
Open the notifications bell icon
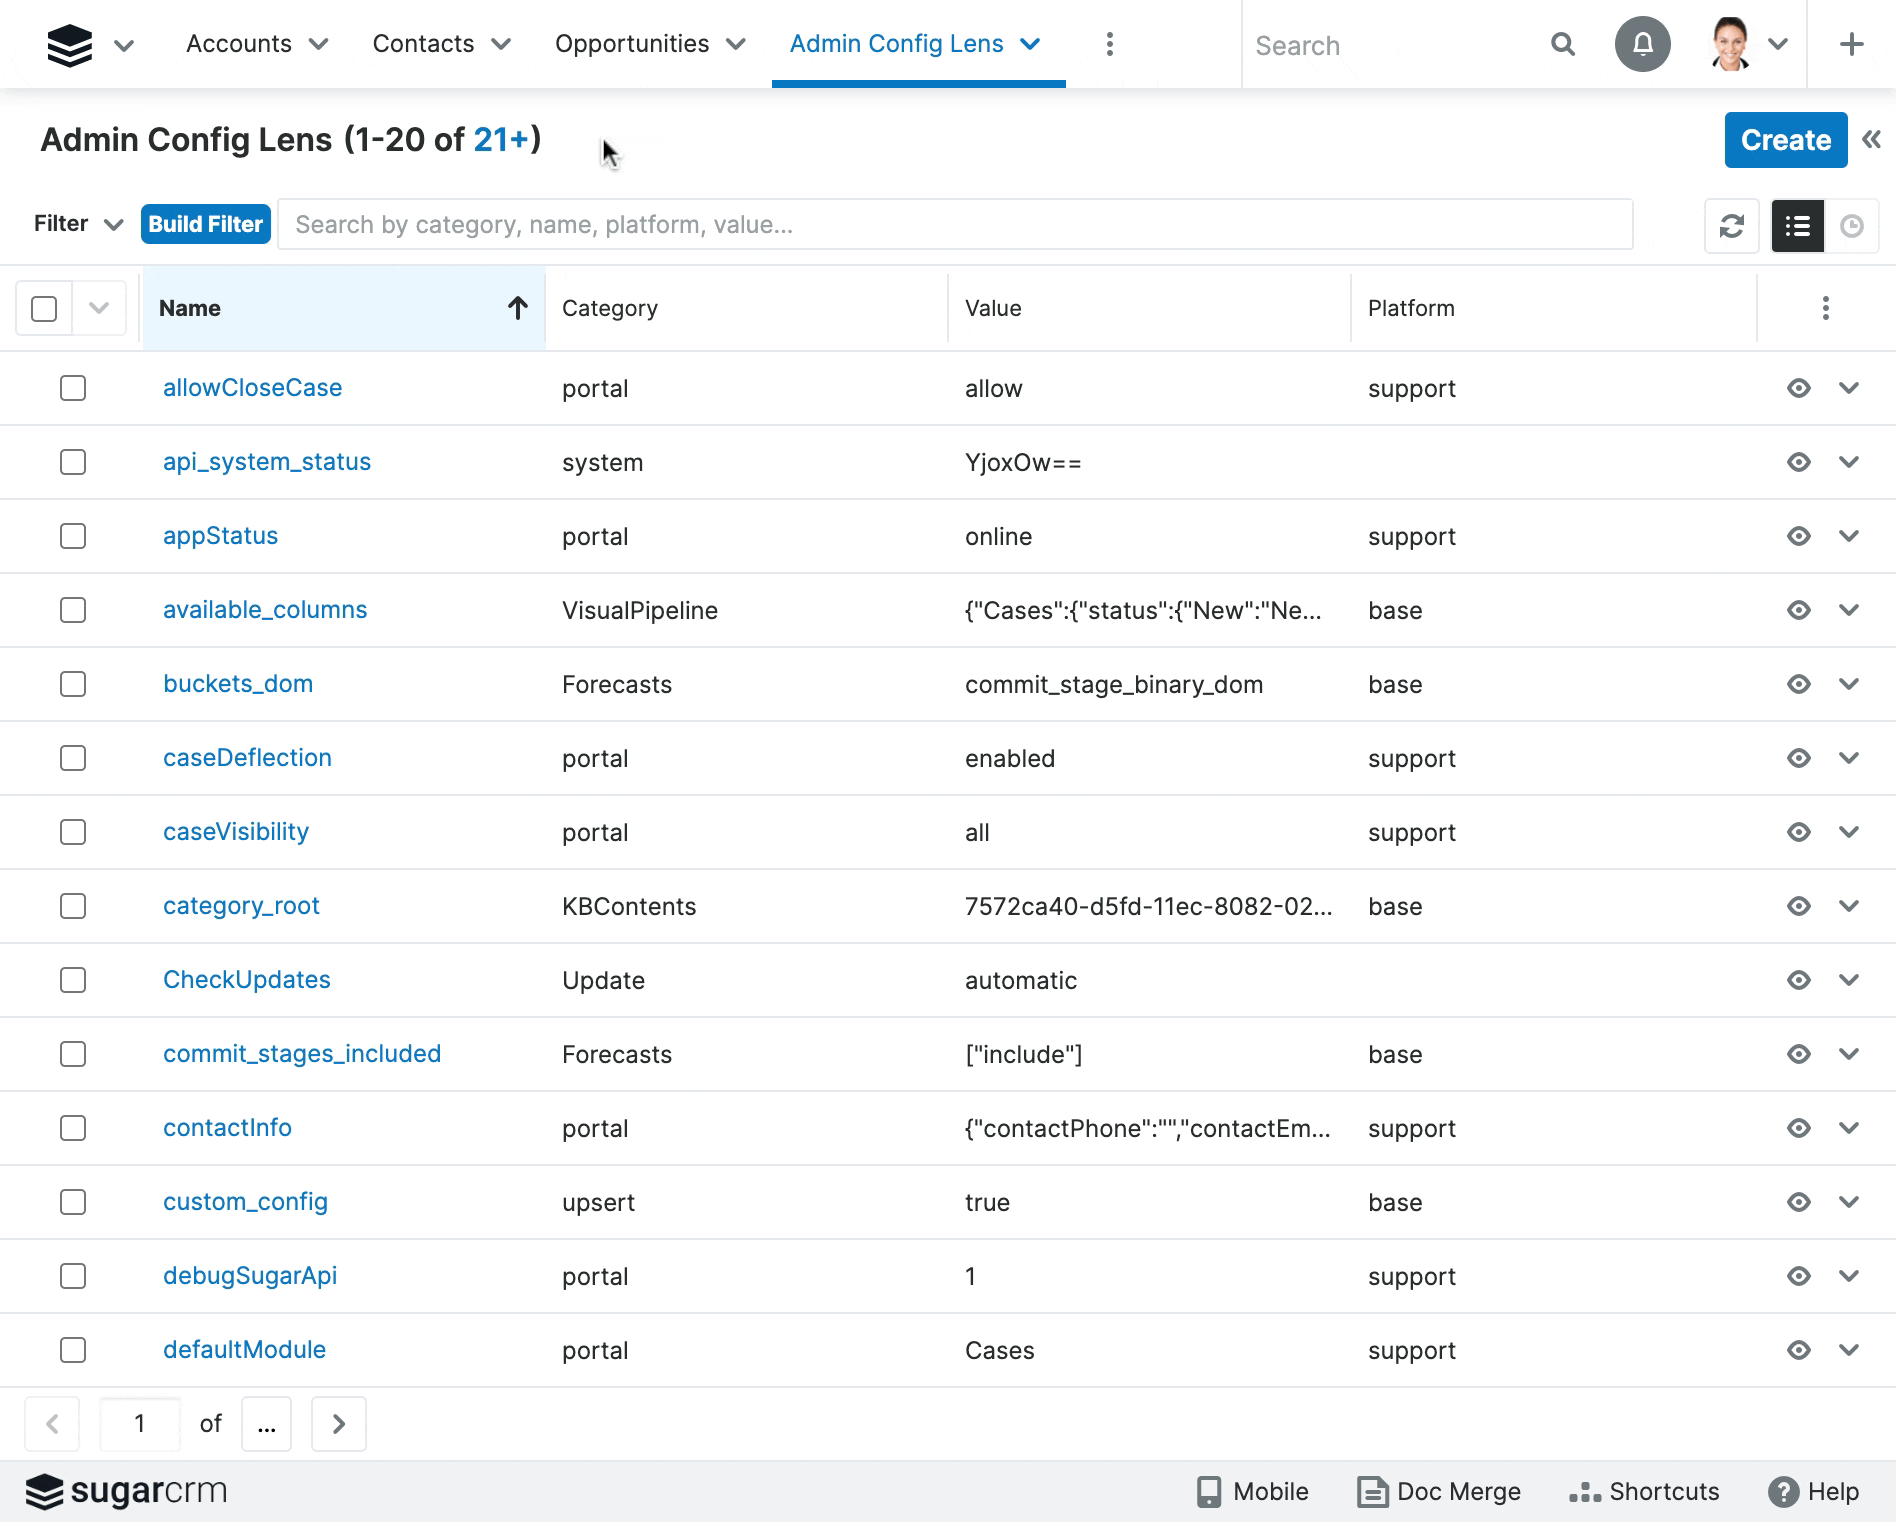tap(1642, 45)
